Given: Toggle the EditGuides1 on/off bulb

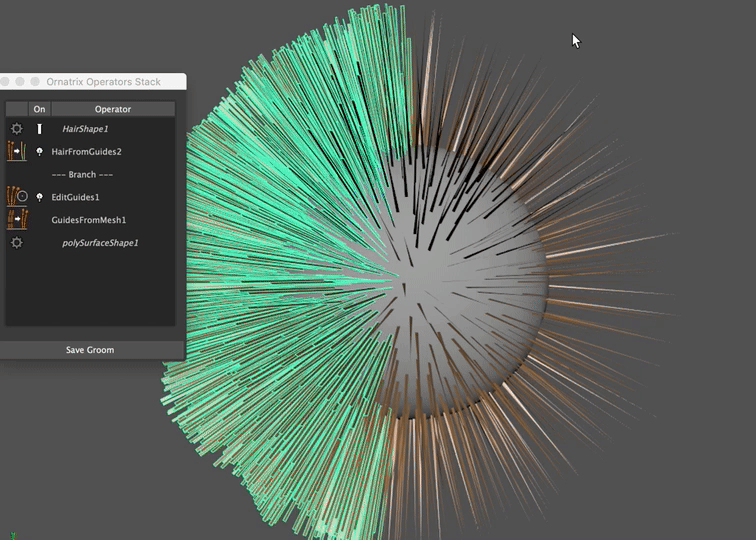Looking at the screenshot, I should click(x=40, y=197).
